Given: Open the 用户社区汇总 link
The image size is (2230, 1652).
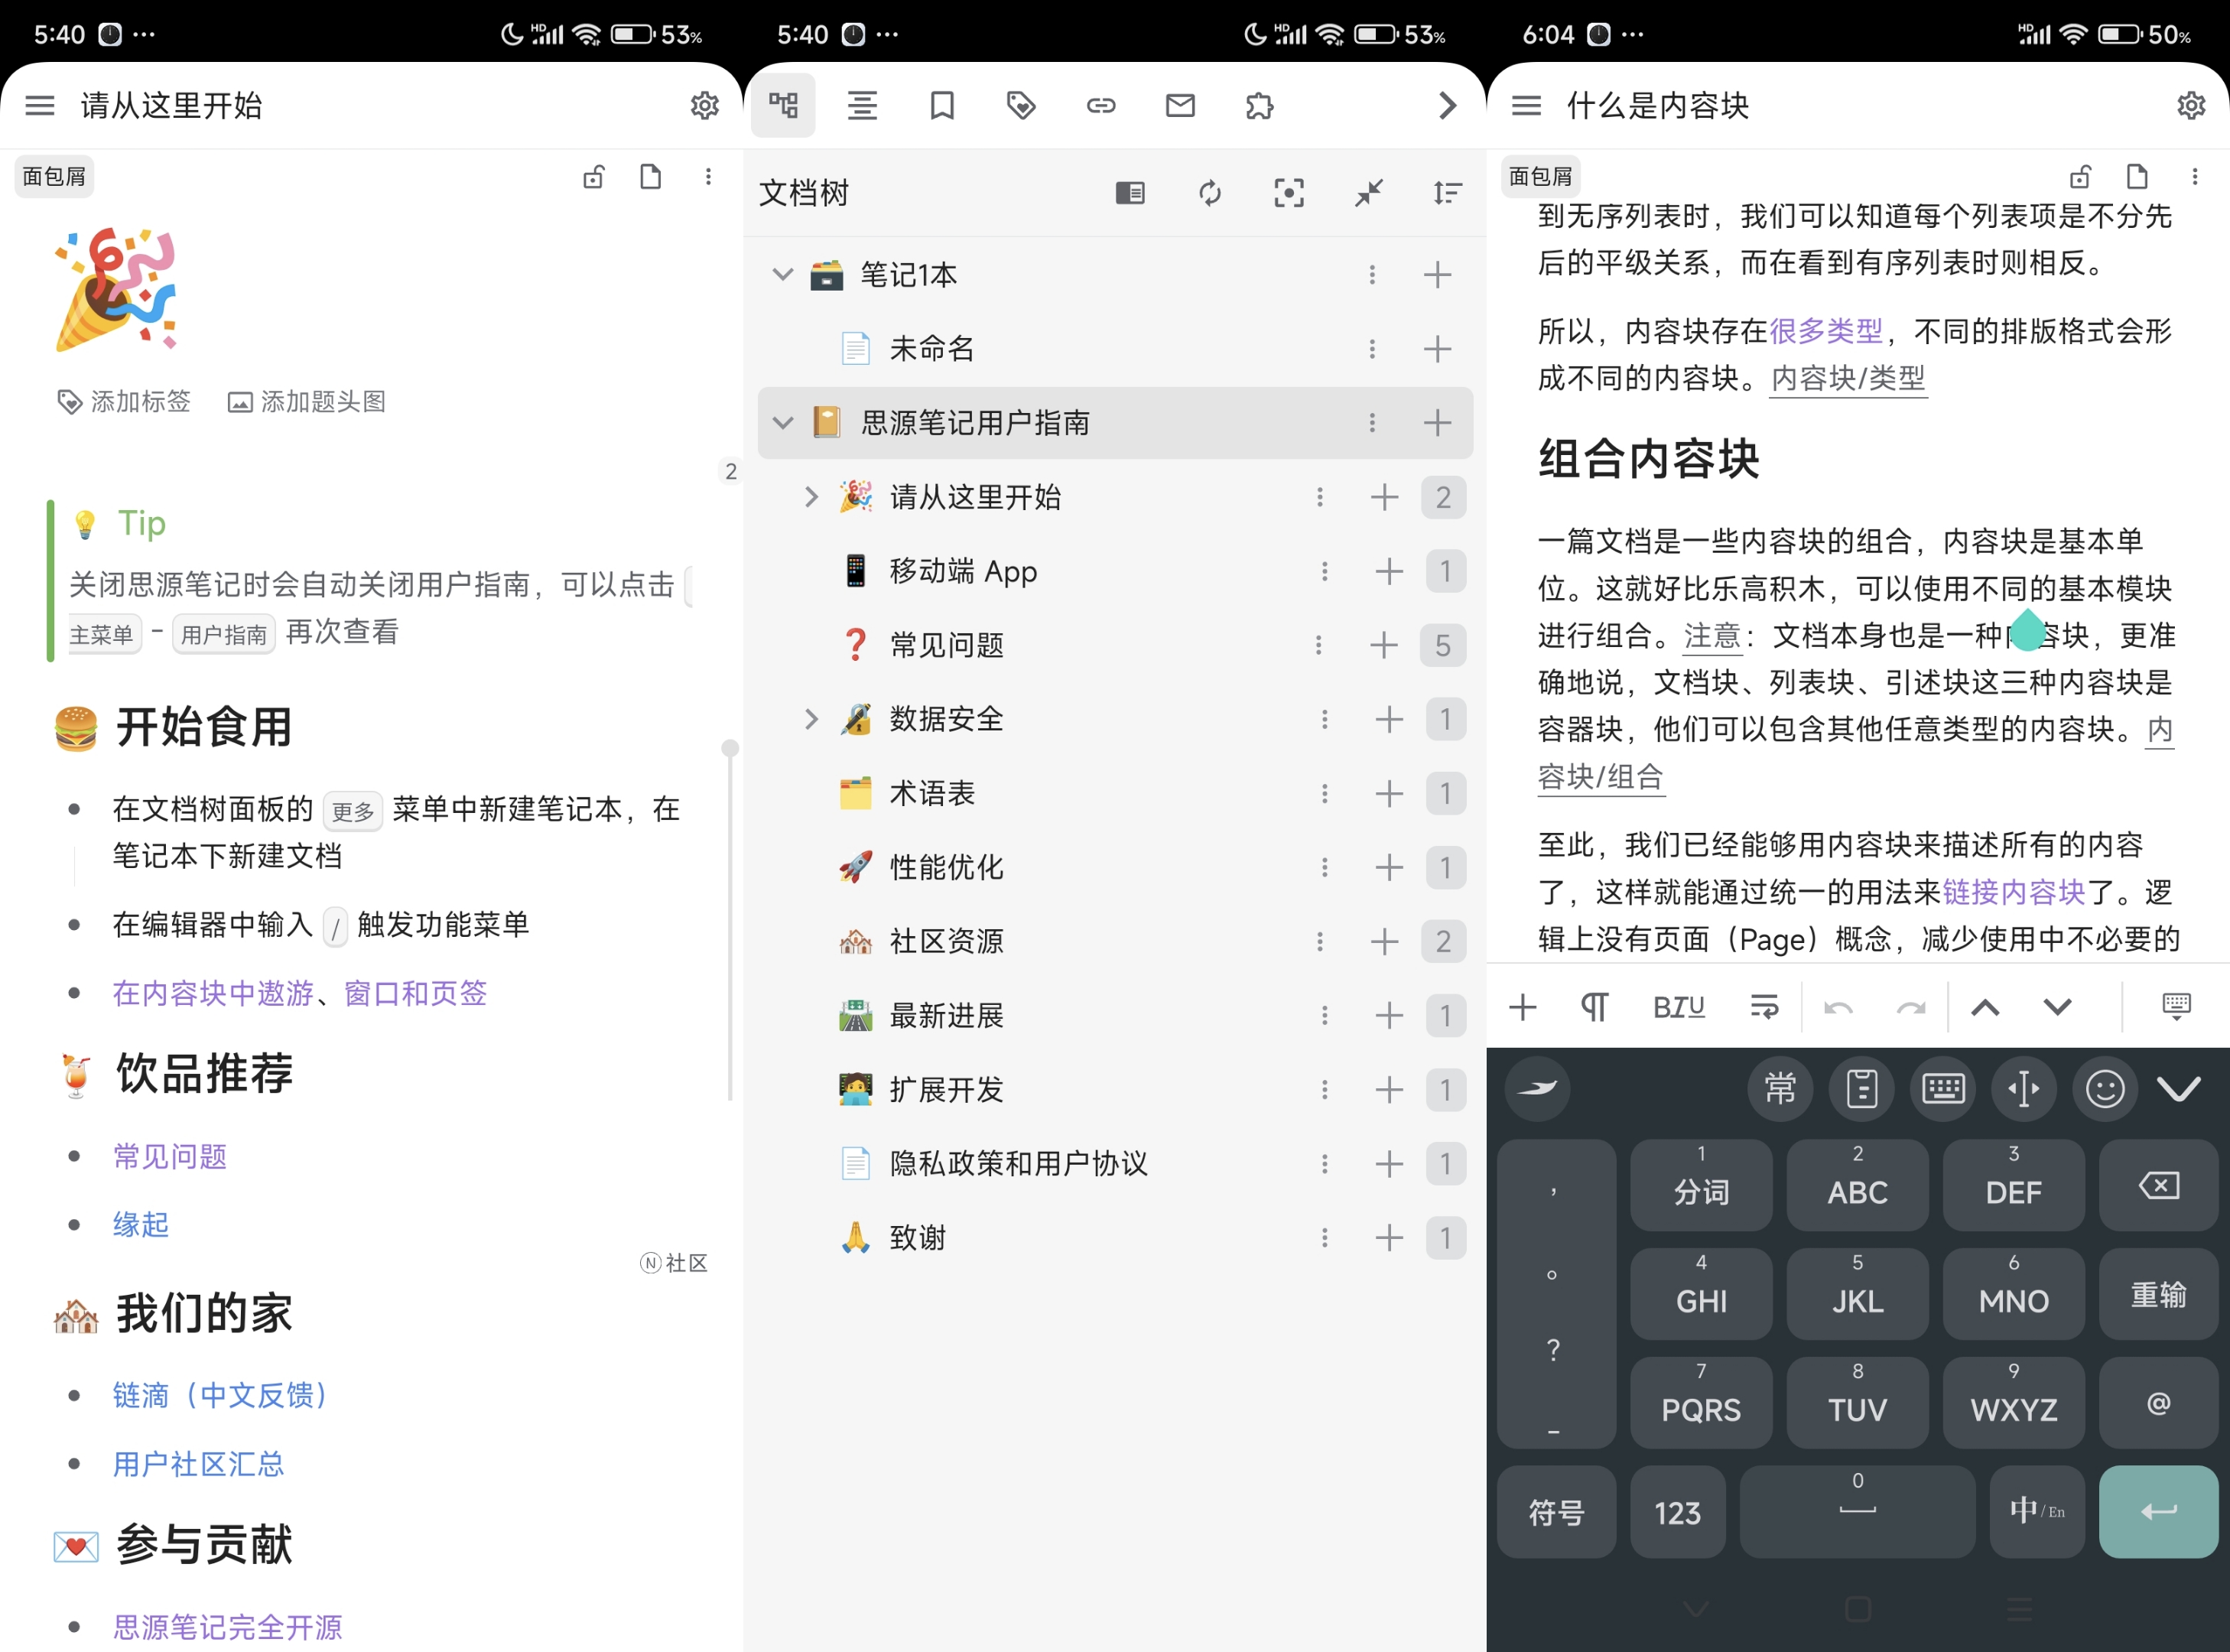Looking at the screenshot, I should click(198, 1464).
